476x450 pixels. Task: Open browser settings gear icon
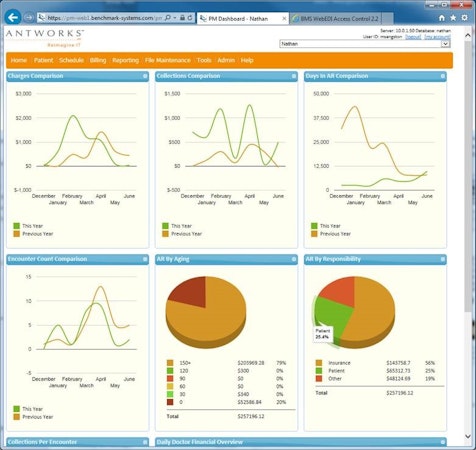[464, 18]
